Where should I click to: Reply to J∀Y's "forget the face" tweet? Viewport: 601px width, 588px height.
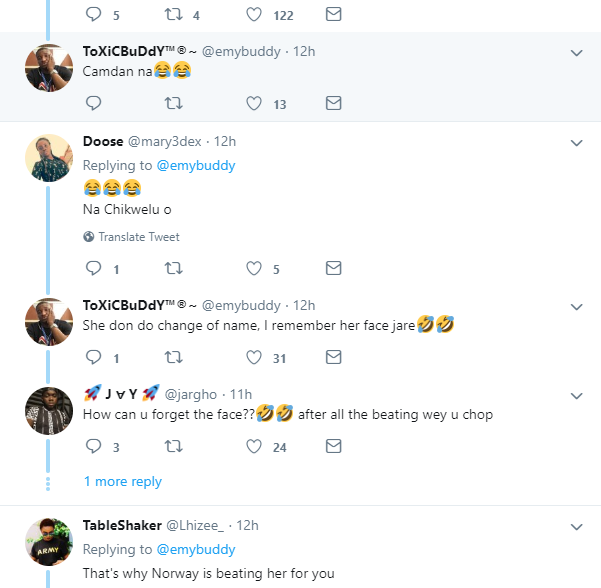[x=93, y=446]
